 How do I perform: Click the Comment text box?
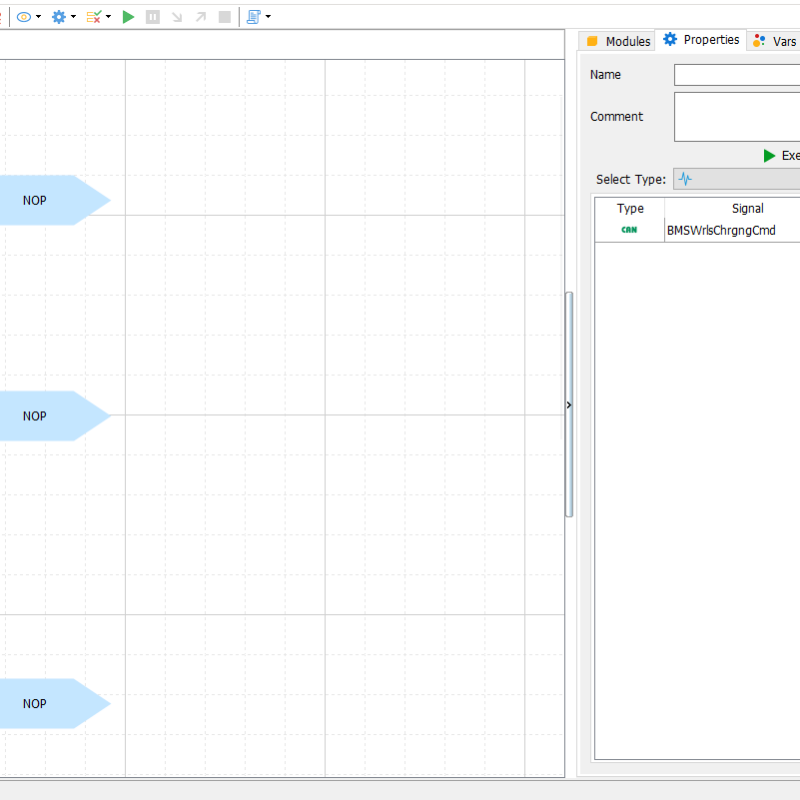[737, 117]
